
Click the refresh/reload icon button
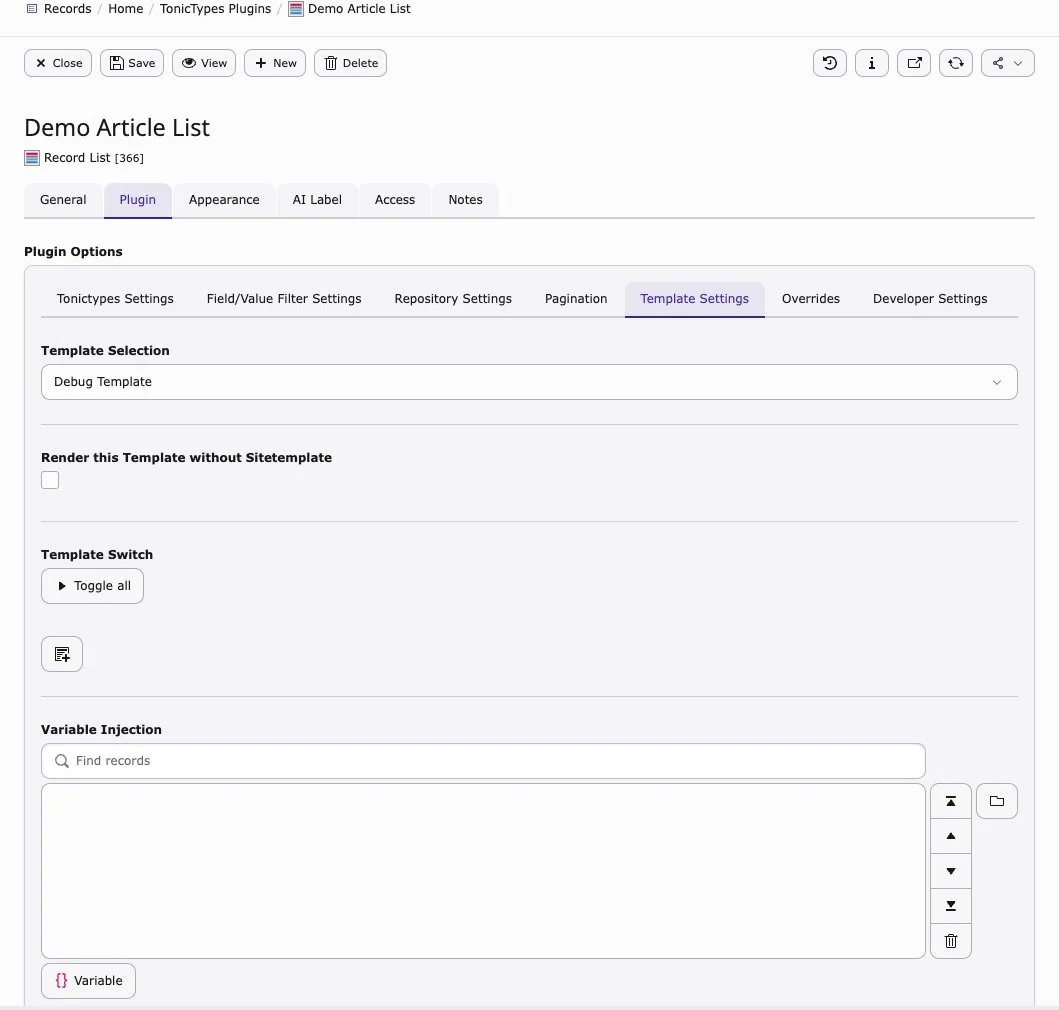tap(956, 63)
